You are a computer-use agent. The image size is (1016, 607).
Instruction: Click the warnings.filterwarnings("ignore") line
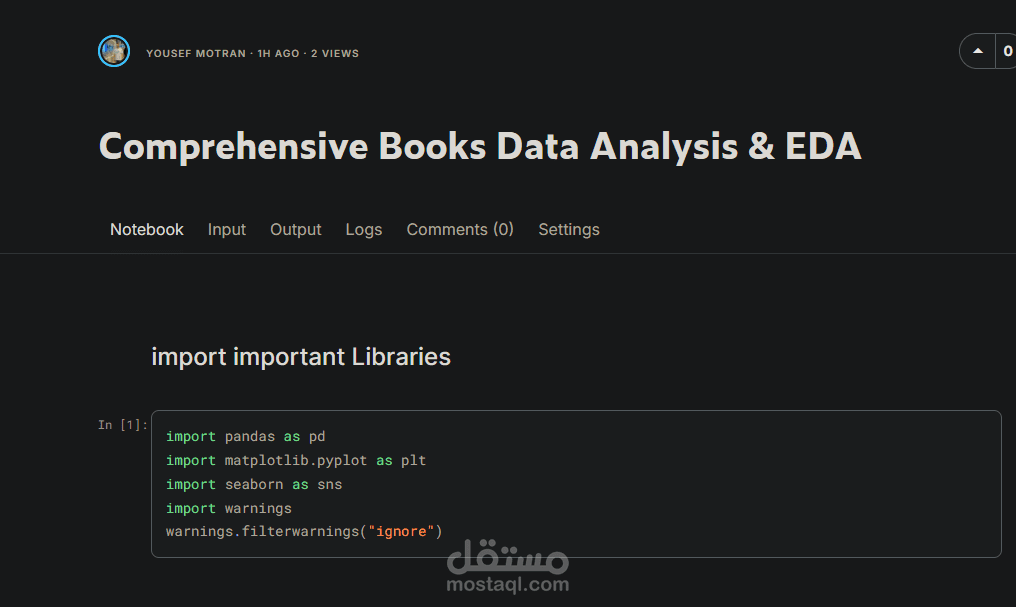coord(304,532)
